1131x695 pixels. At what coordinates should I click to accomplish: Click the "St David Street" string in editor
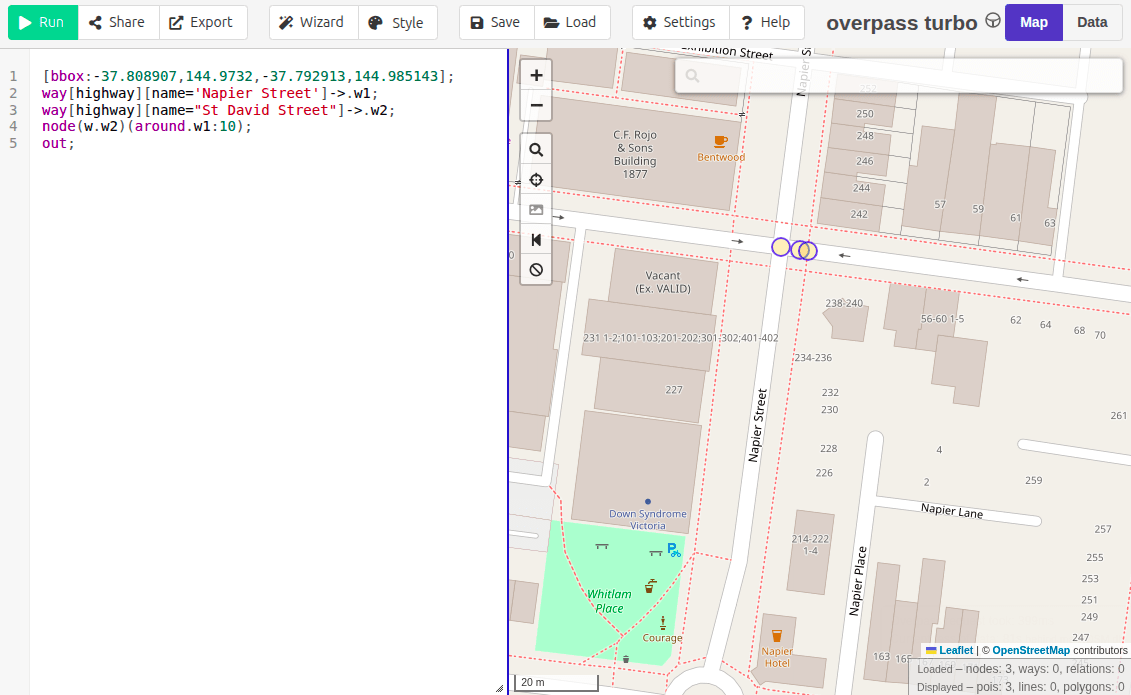268,110
